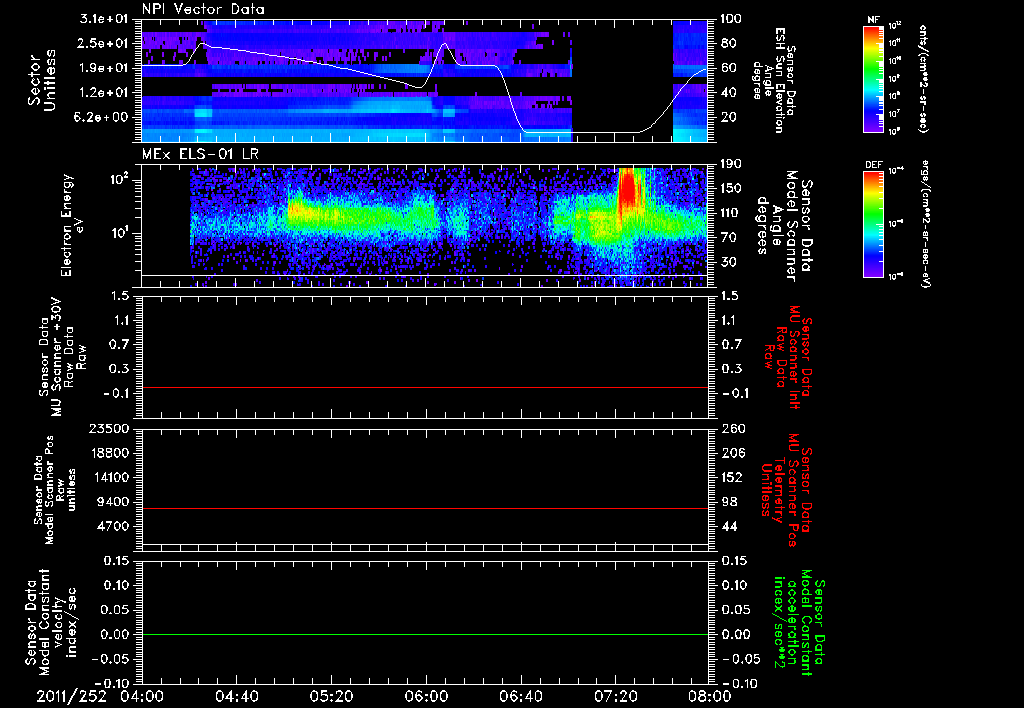This screenshot has height=708, width=1024.
Task: Click the 100 degree elevation tick label
Action: pyautogui.click(x=729, y=18)
